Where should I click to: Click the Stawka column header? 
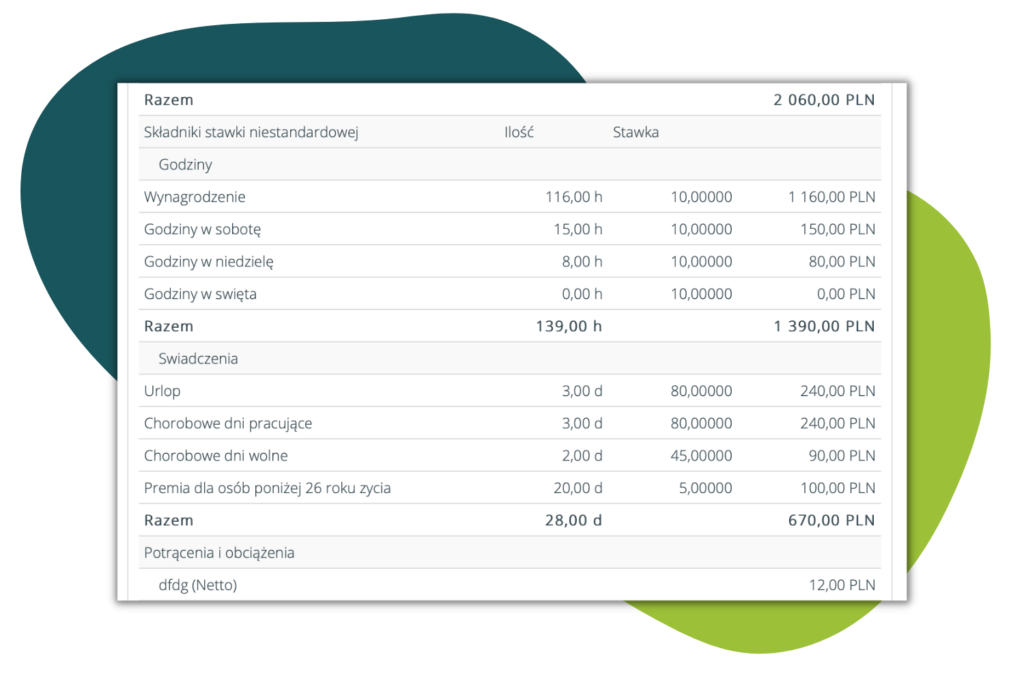[636, 132]
